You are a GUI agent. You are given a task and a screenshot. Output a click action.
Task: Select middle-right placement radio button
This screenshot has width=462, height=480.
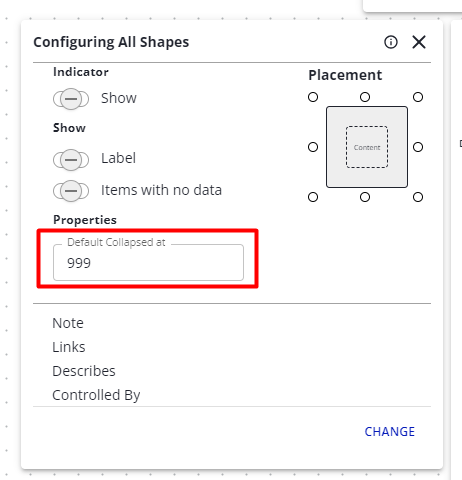pos(418,147)
